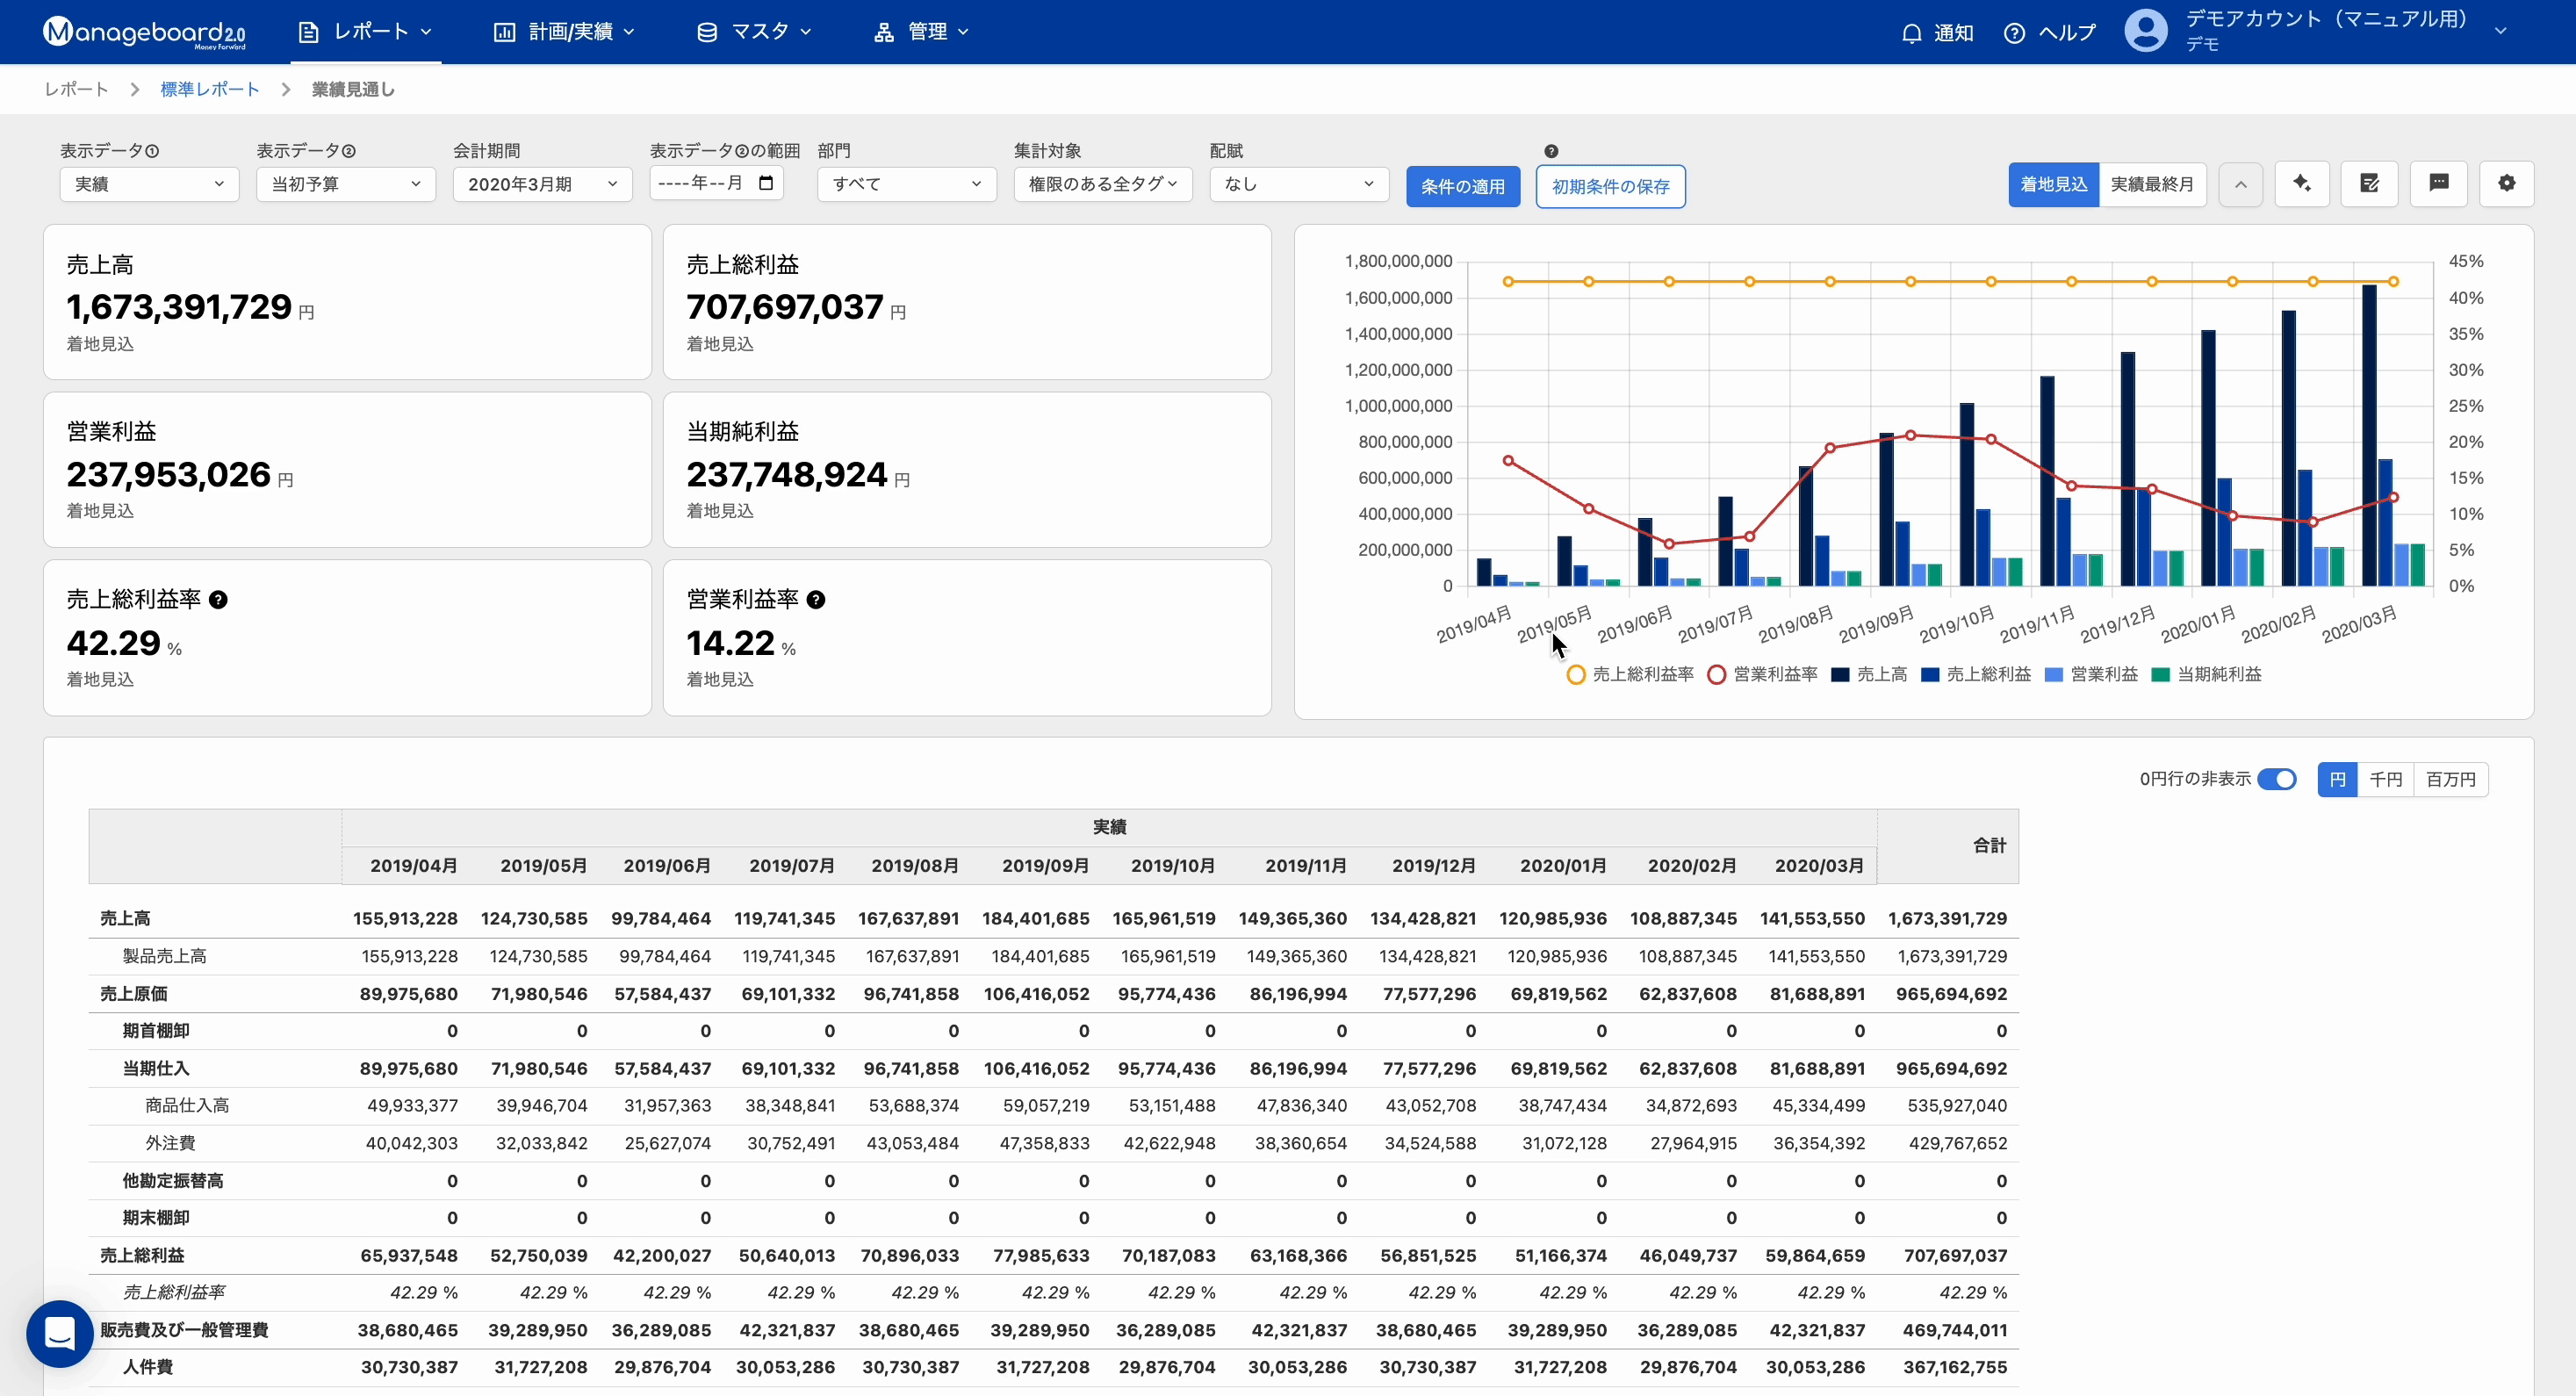2576x1396 pixels.
Task: Open the gear settings icon button
Action: (2506, 184)
